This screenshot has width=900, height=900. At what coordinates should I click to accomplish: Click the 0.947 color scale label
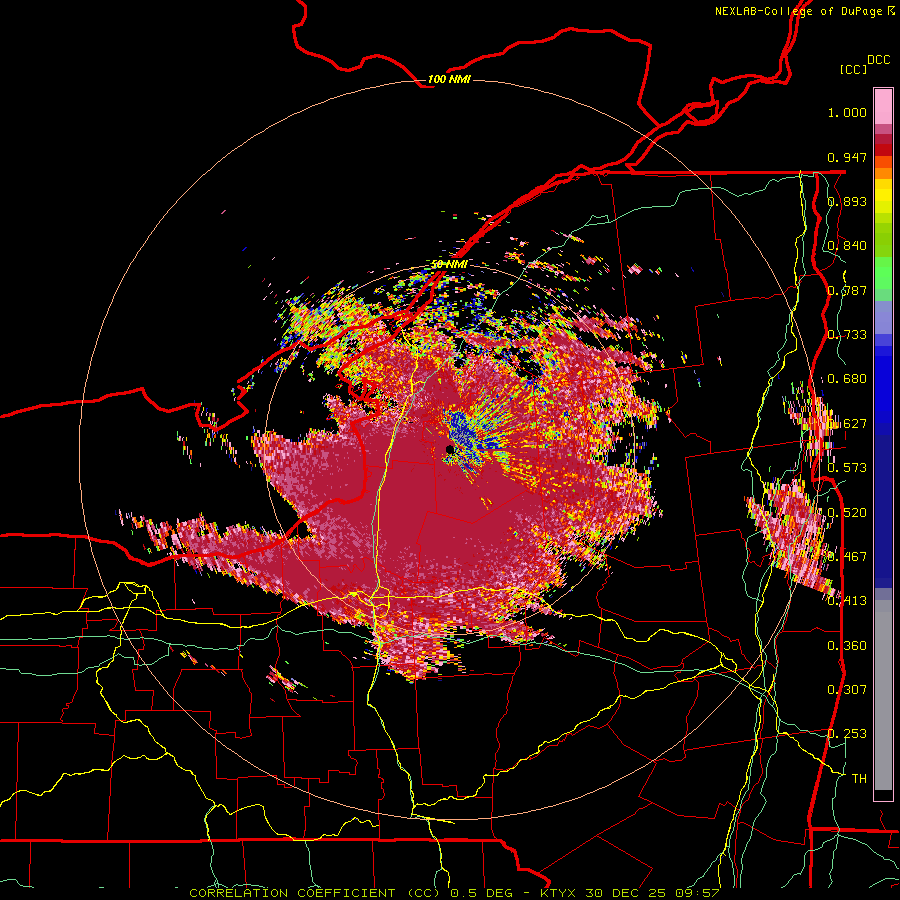[847, 157]
